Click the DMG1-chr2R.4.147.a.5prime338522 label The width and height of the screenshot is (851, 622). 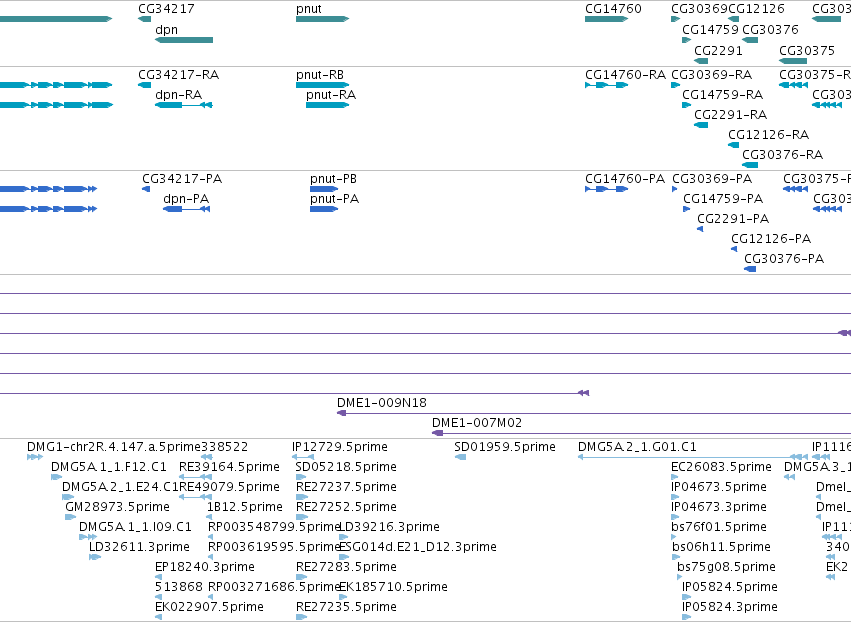(x=137, y=447)
